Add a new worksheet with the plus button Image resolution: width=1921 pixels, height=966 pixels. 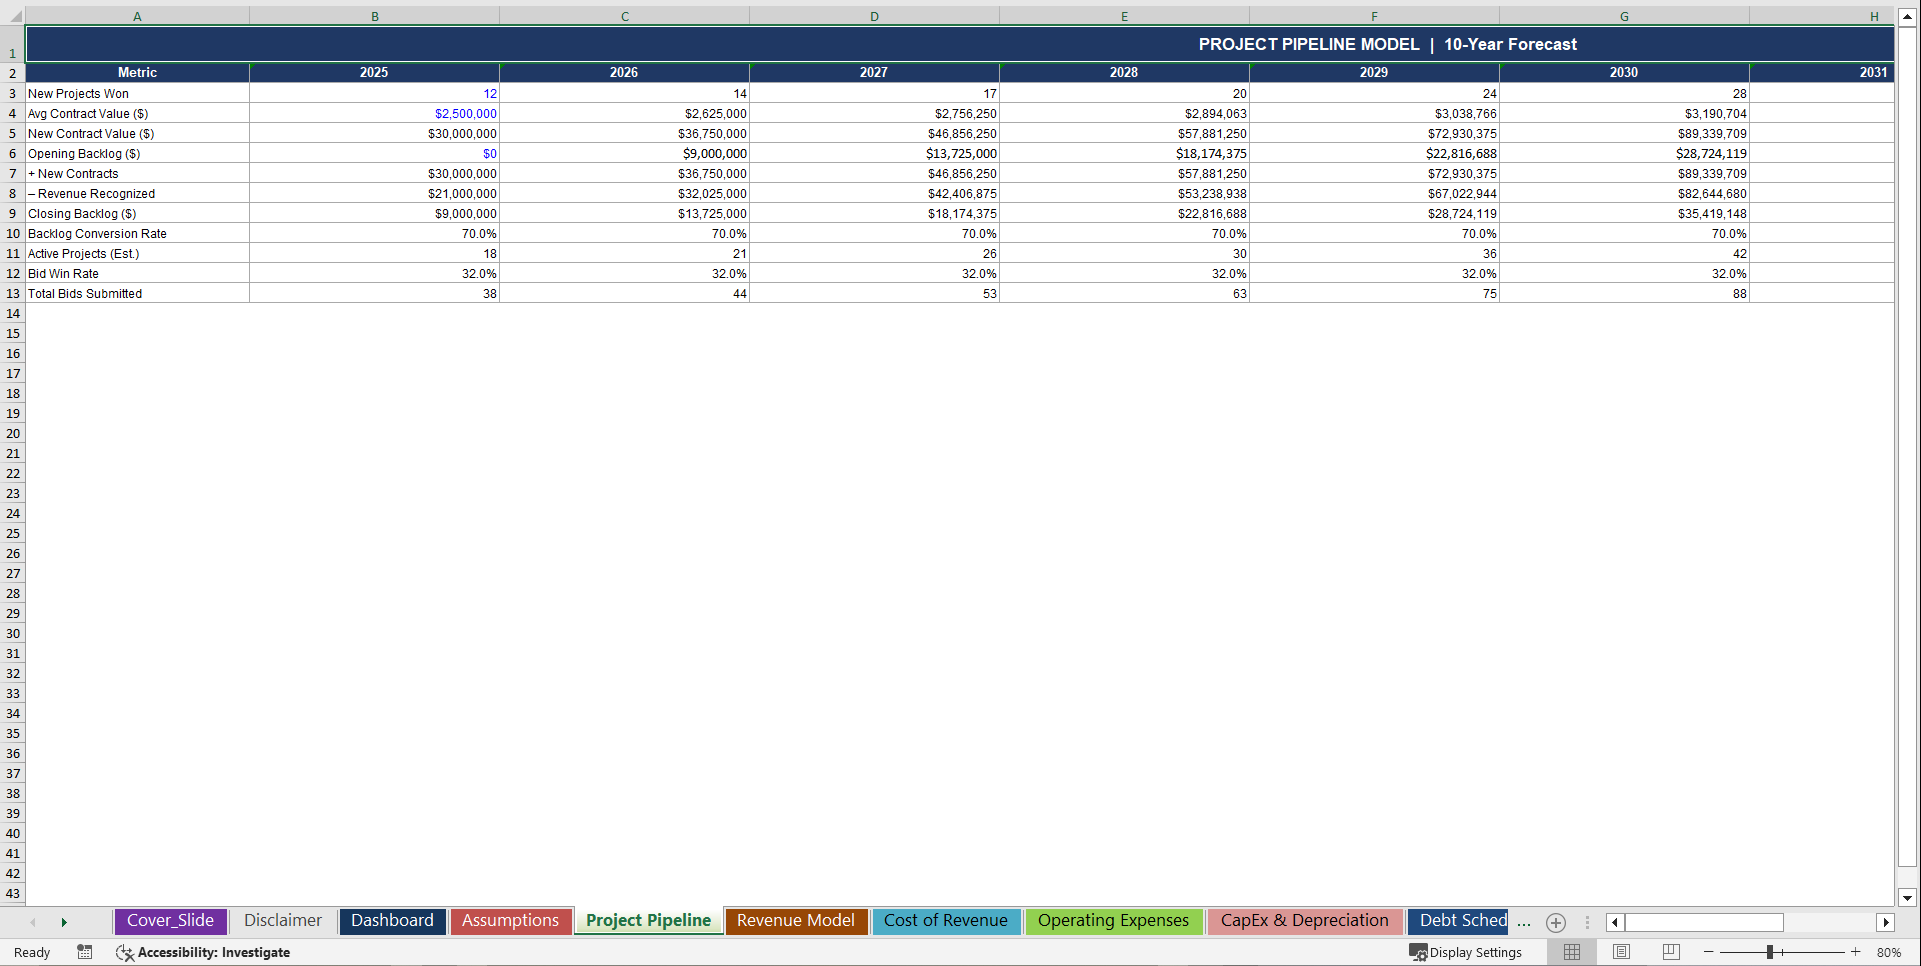click(x=1555, y=922)
